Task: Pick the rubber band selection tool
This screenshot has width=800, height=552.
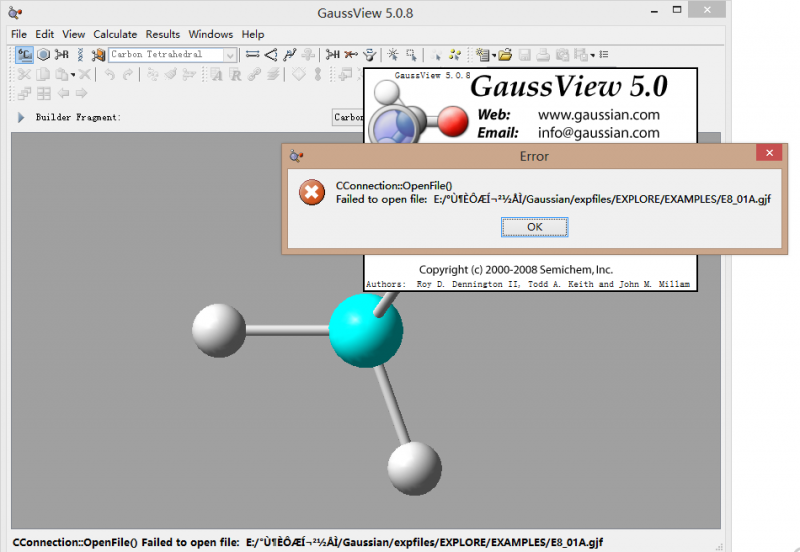Action: pyautogui.click(x=411, y=54)
